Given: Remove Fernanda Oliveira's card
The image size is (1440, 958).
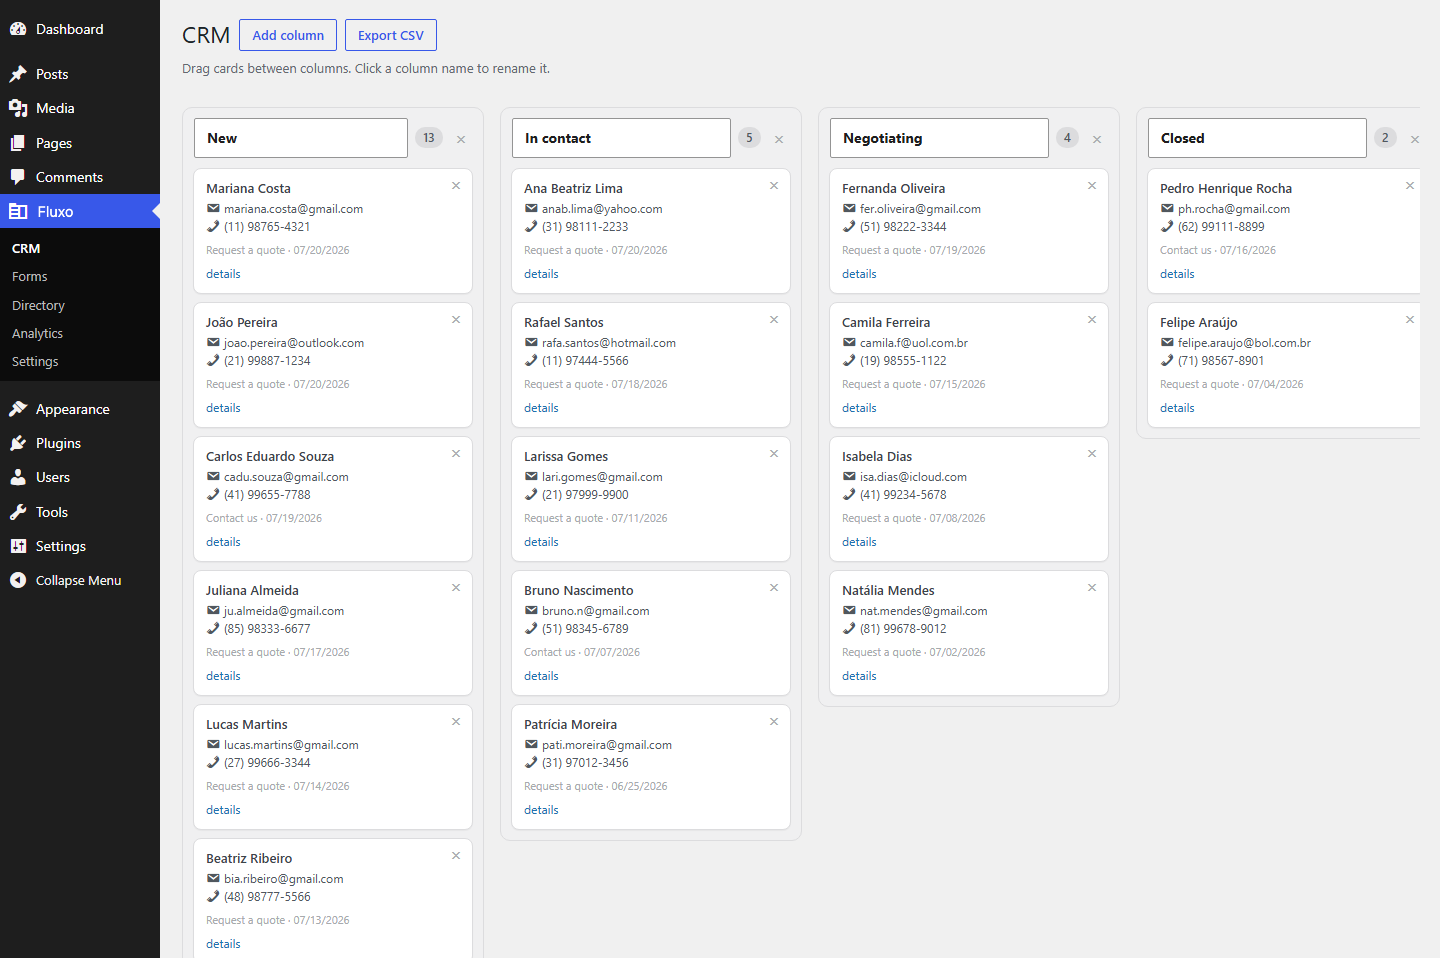Looking at the screenshot, I should pyautogui.click(x=1092, y=186).
